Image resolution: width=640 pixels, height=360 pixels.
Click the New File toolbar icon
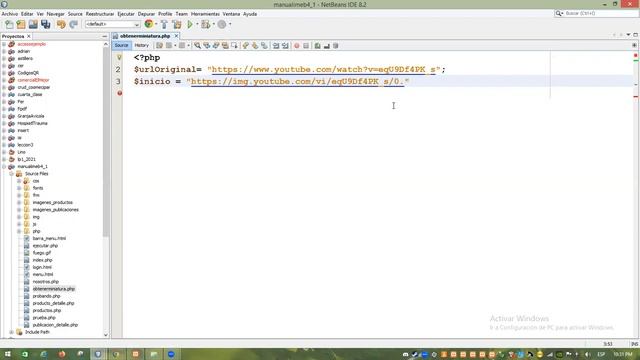pos(9,24)
